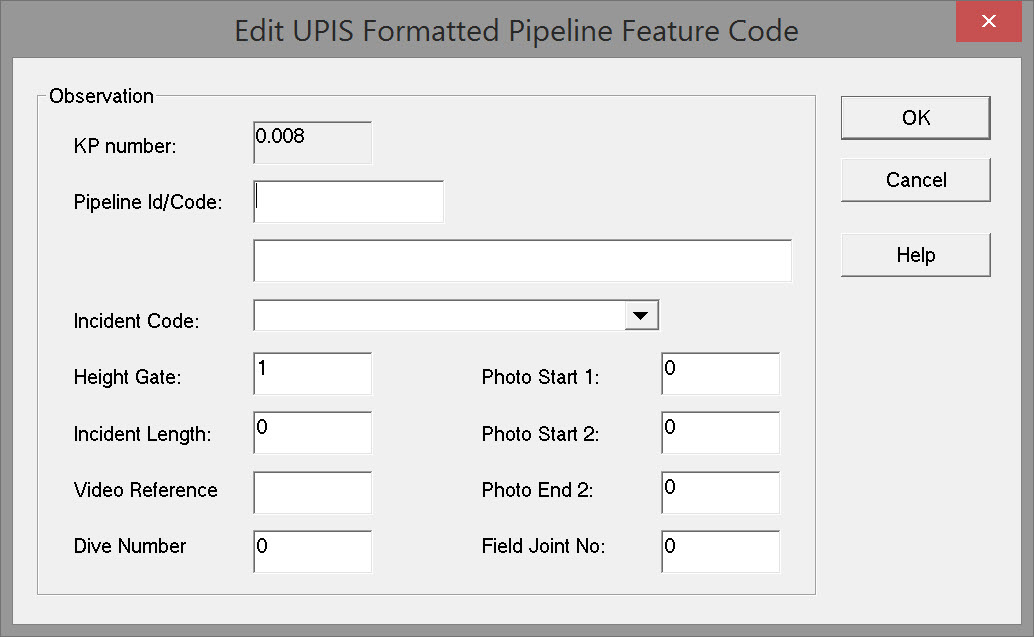Expand the Incident Code dropdown arrow
The image size is (1034, 637).
pos(641,316)
